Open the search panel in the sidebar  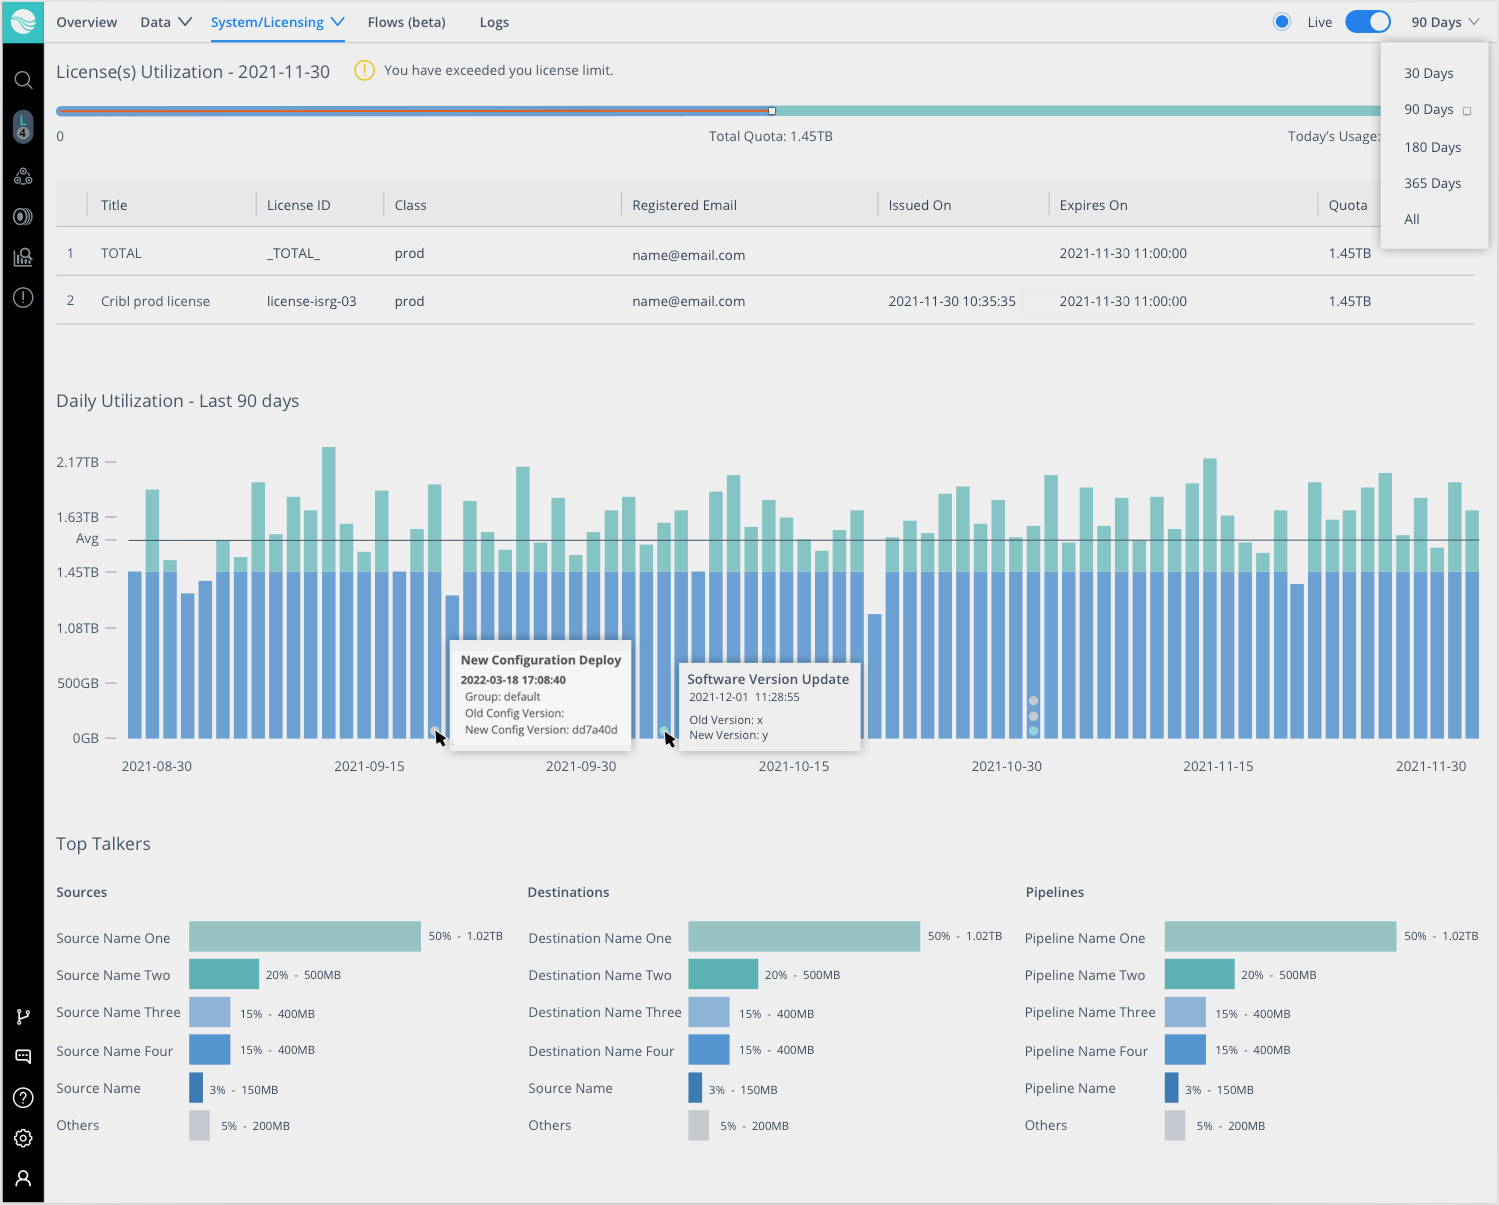click(23, 80)
